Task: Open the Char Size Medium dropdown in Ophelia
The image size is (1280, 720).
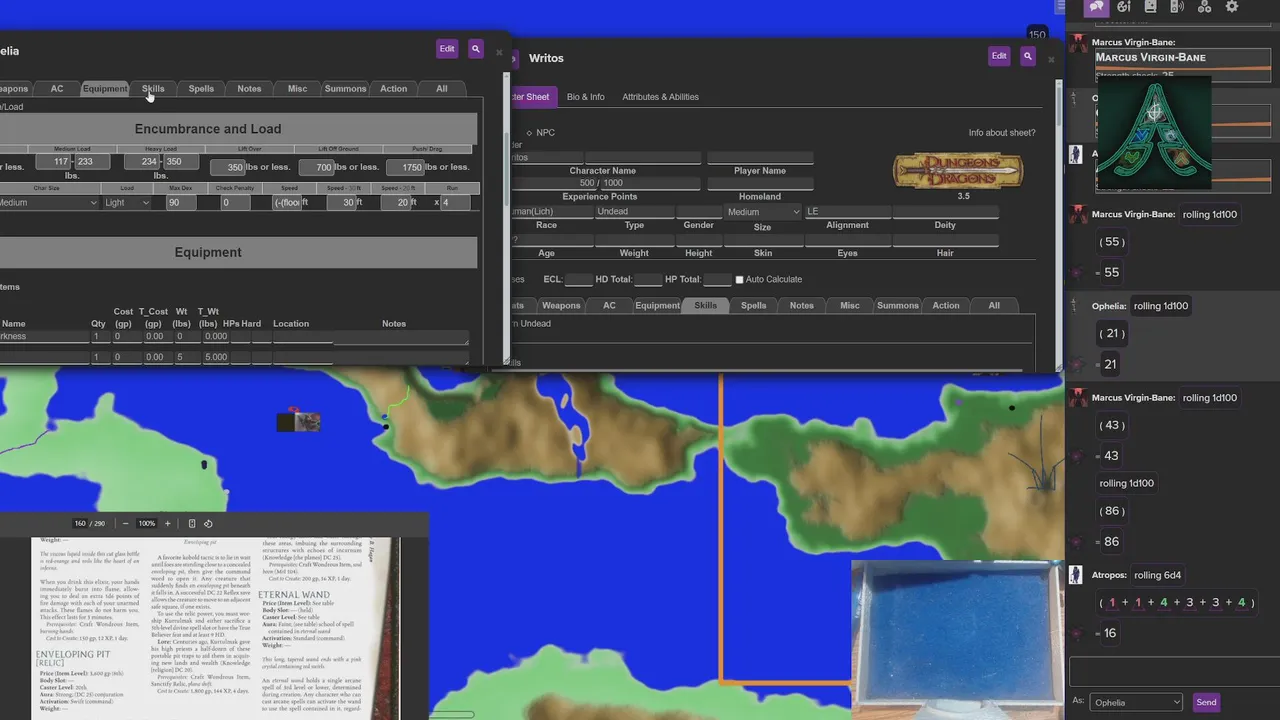Action: click(x=48, y=203)
